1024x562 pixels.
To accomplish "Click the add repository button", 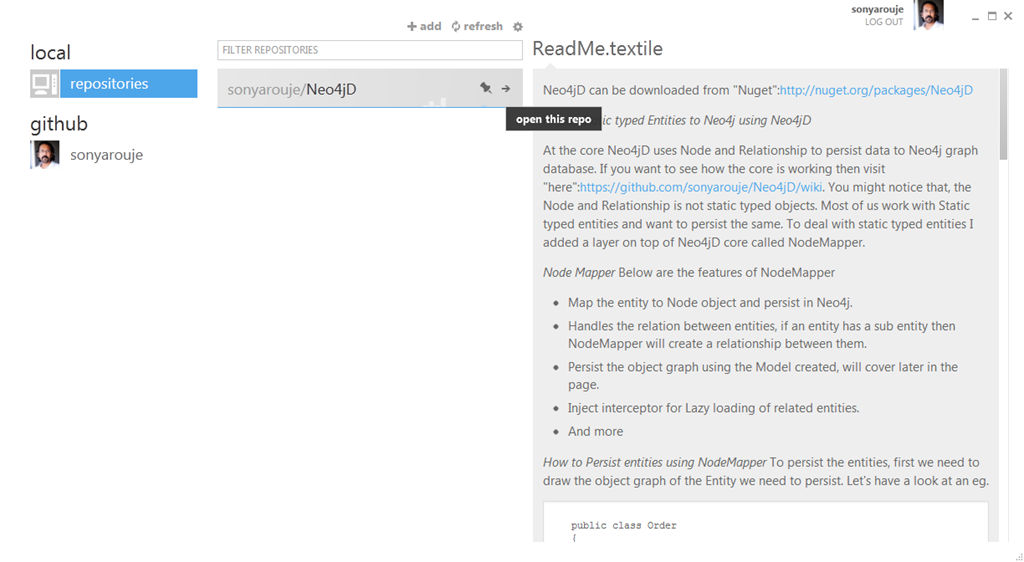I will tap(424, 27).
